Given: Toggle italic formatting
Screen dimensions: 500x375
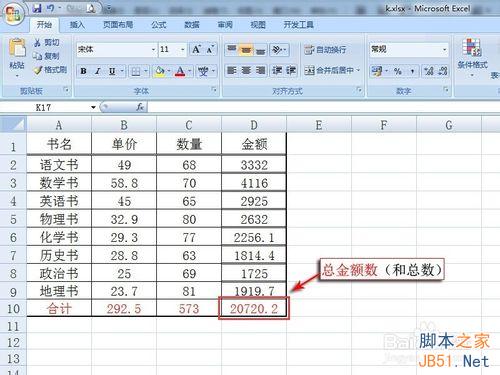Looking at the screenshot, I should coord(98,71).
